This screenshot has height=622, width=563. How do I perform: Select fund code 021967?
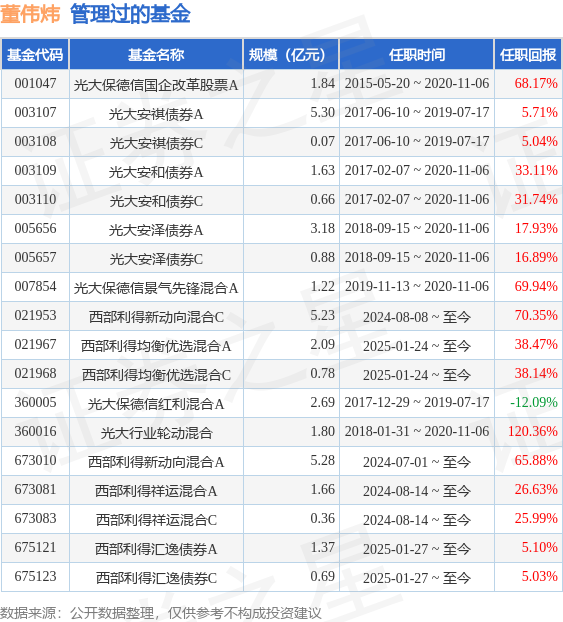(x=35, y=344)
